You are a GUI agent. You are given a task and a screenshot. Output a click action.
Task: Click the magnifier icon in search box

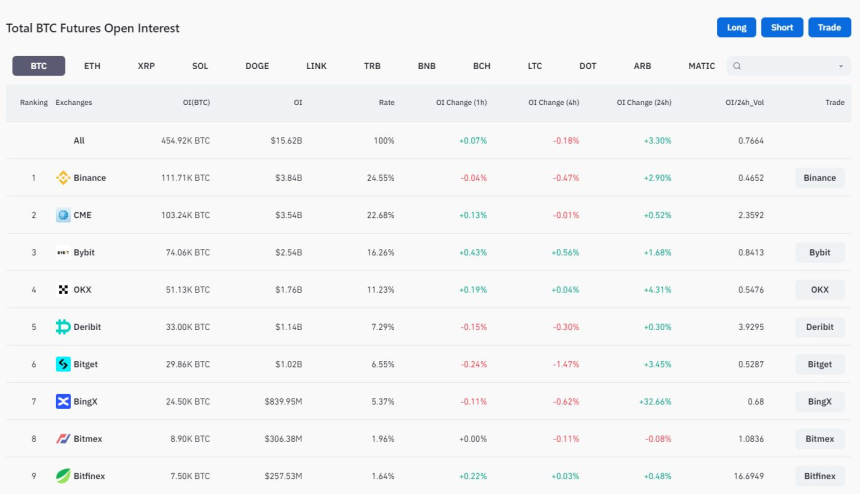point(737,66)
